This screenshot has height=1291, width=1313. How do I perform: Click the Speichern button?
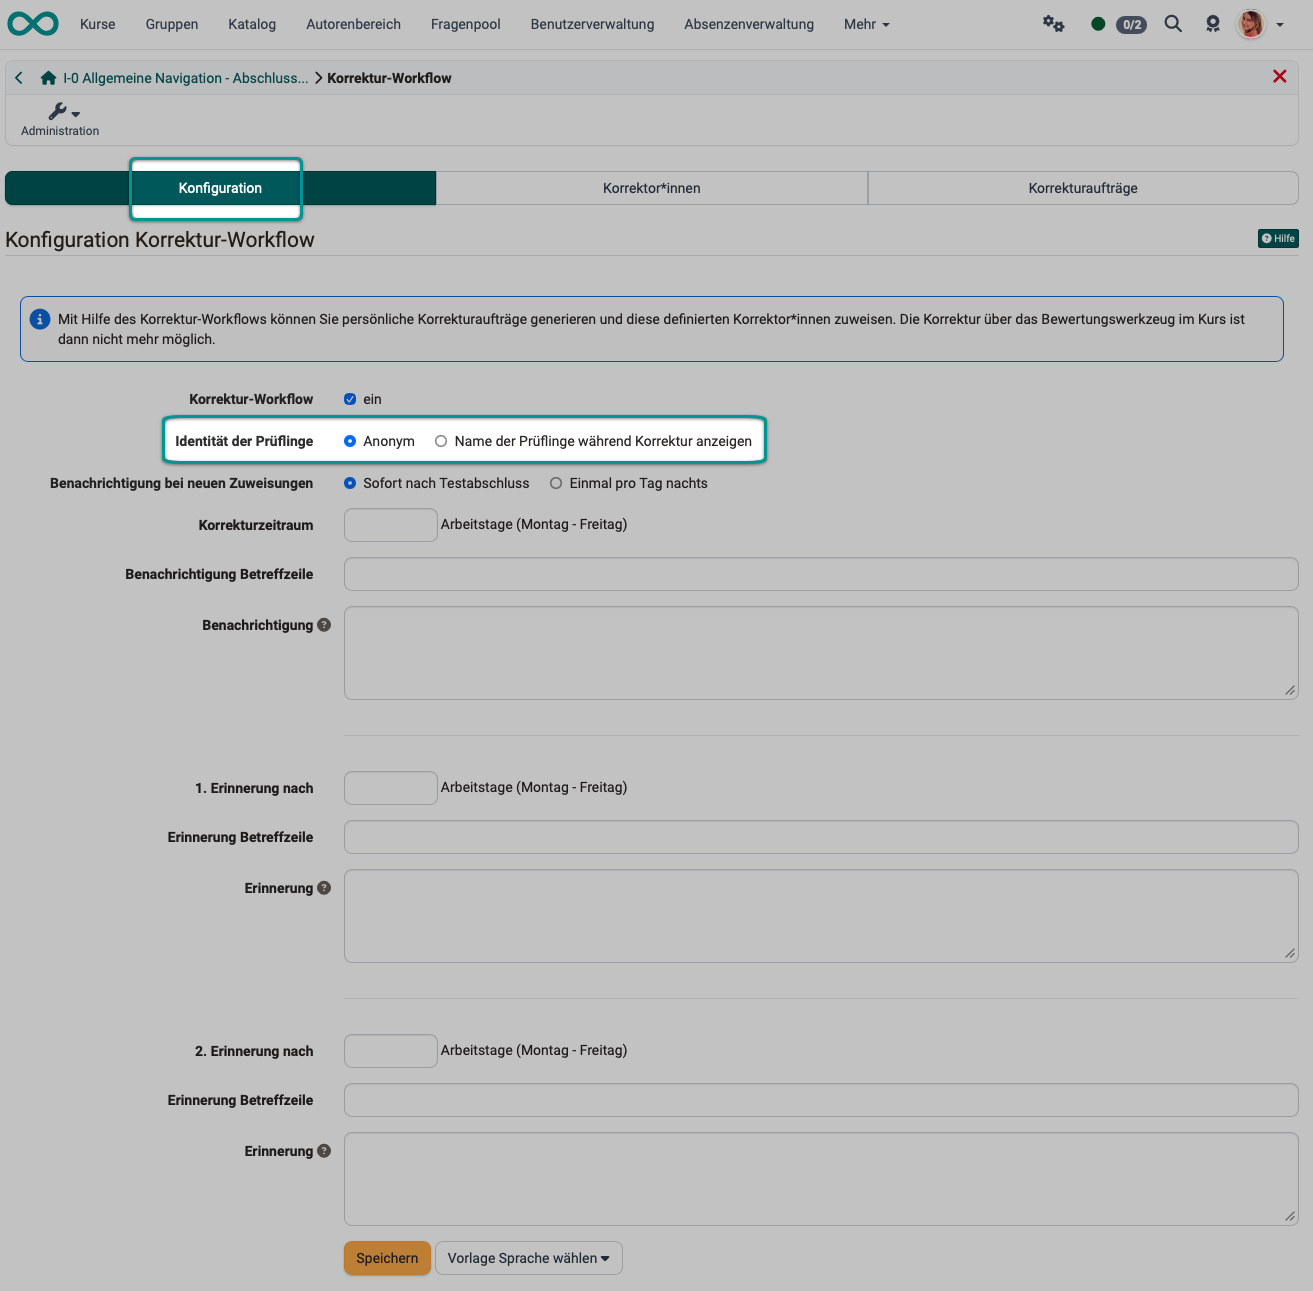(x=387, y=1258)
